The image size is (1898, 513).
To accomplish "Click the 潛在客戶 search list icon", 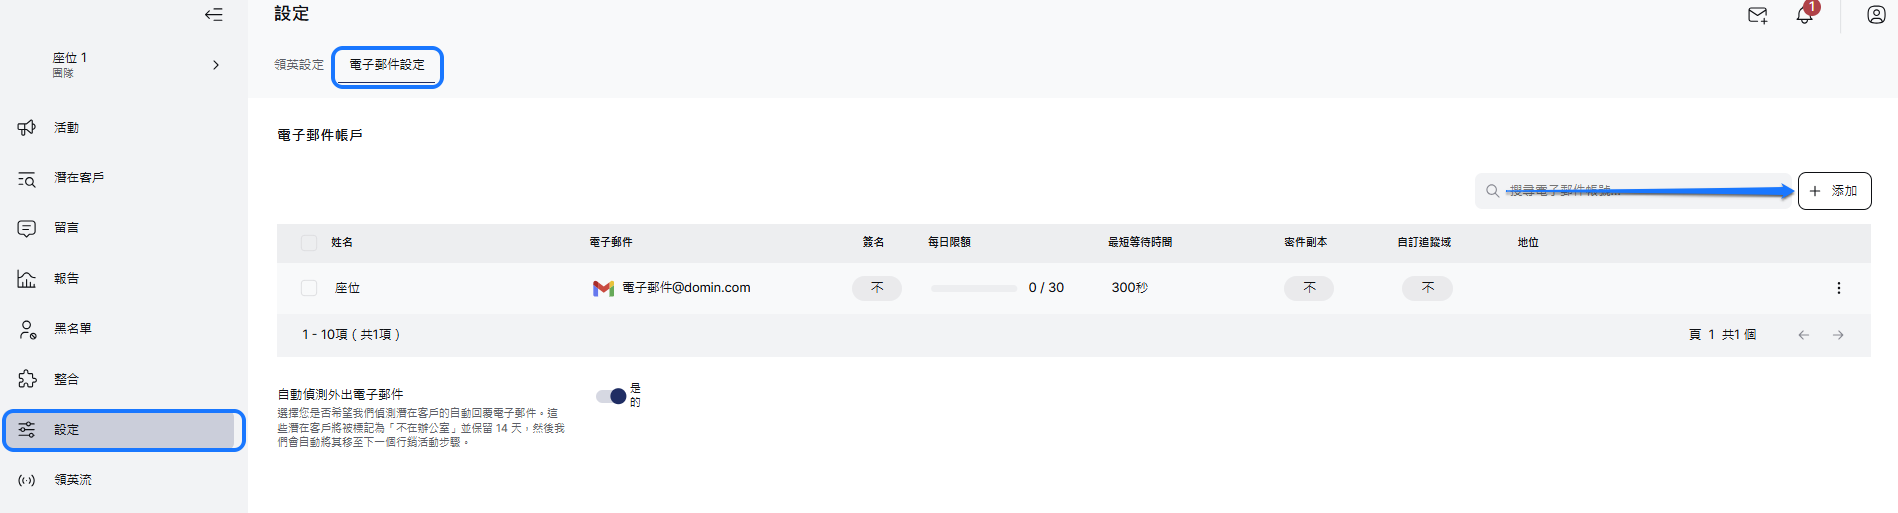I will 27,179.
